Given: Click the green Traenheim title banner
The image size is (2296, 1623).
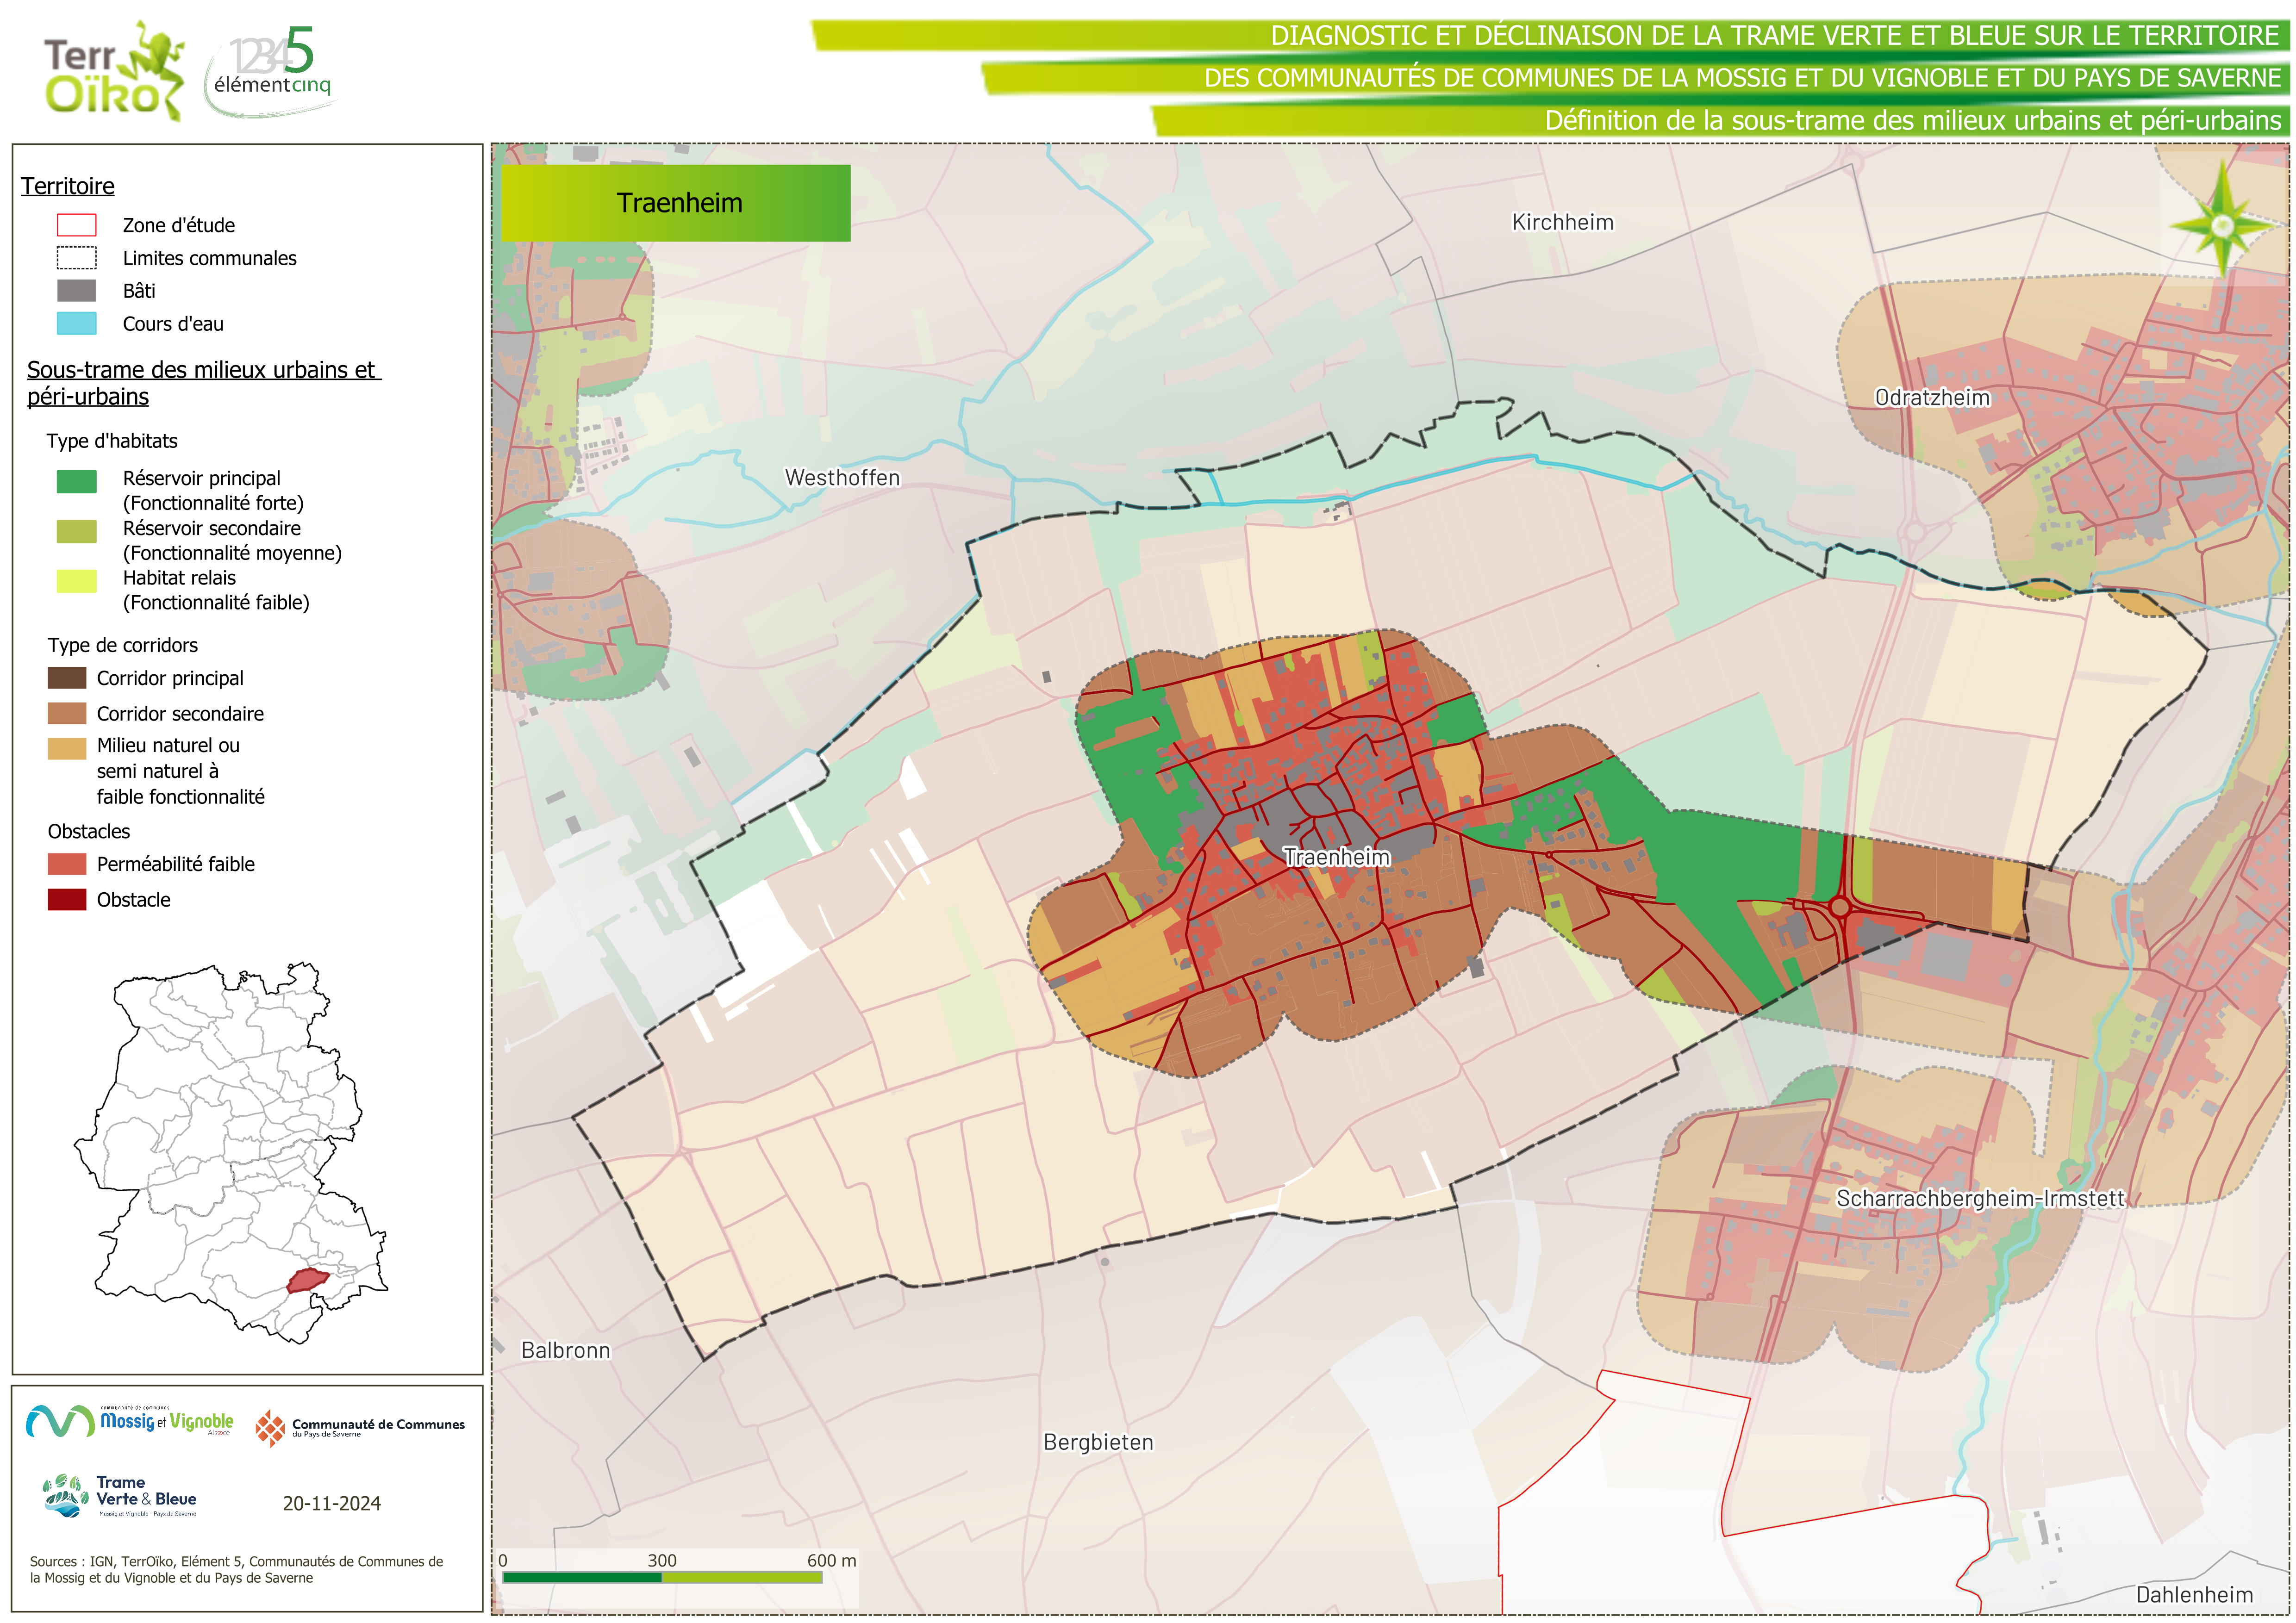Looking at the screenshot, I should pyautogui.click(x=676, y=203).
